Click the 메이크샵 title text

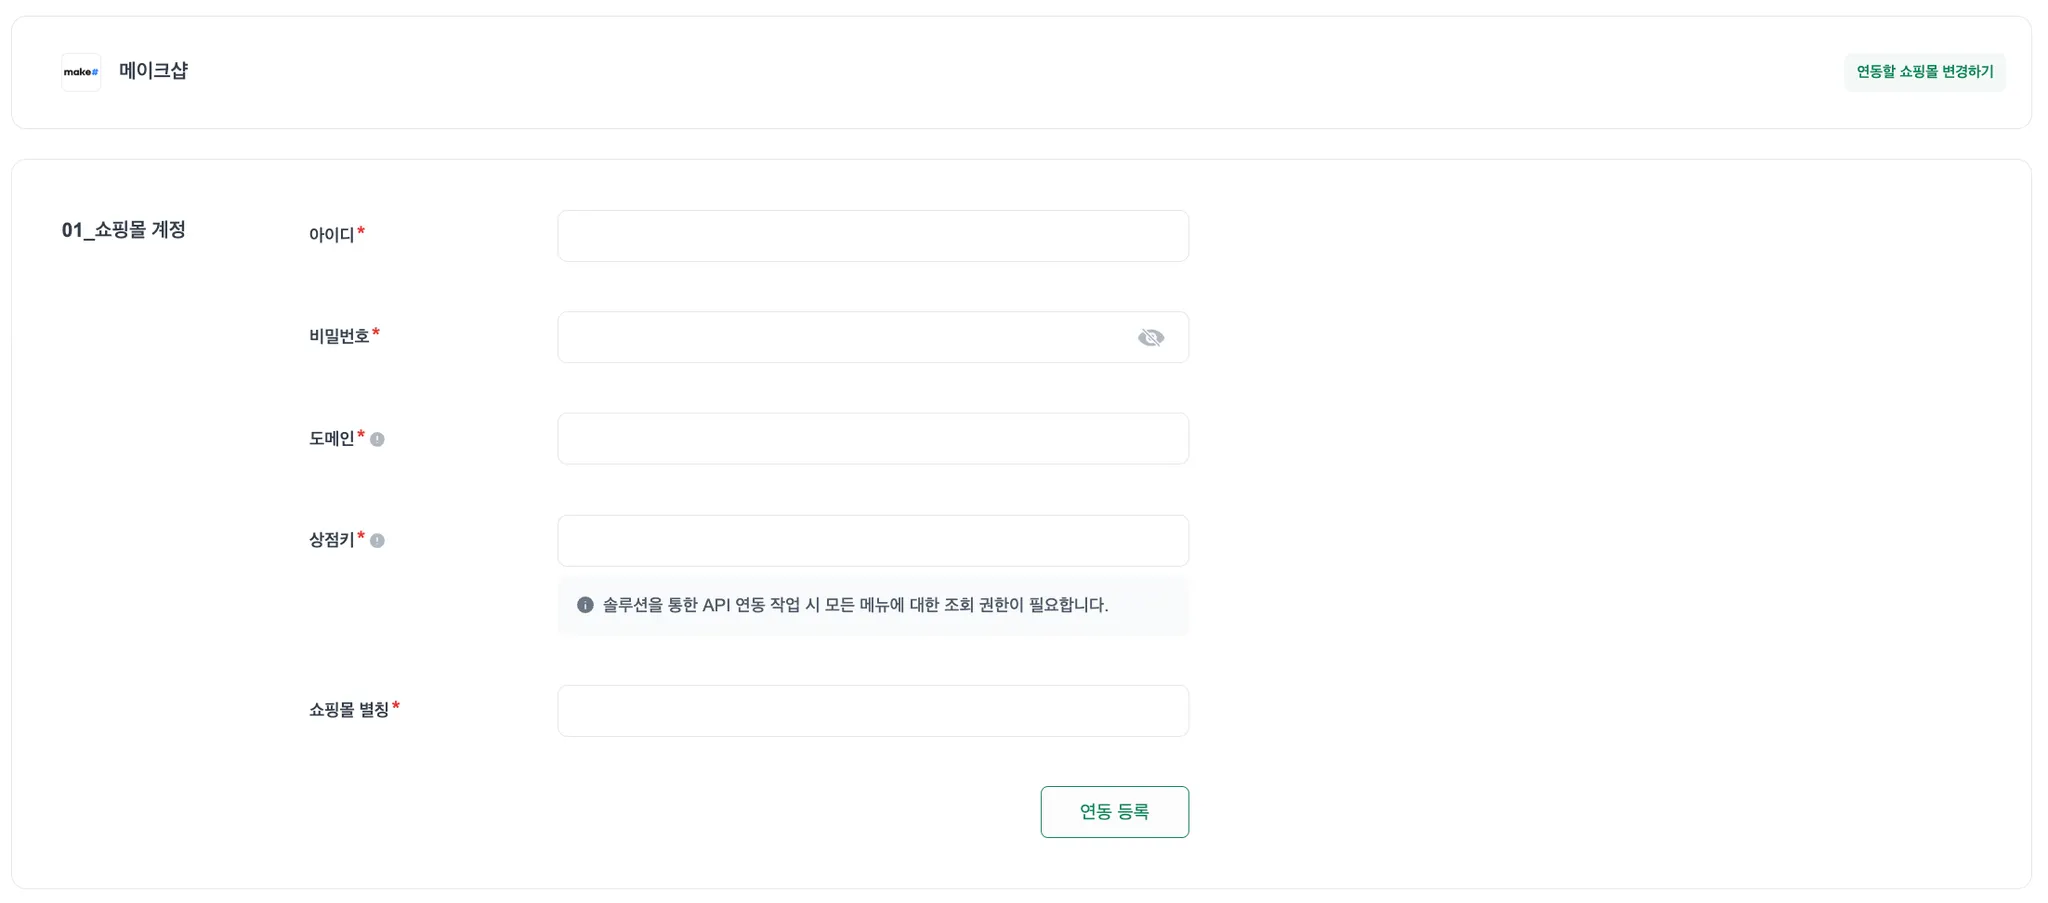coord(153,71)
